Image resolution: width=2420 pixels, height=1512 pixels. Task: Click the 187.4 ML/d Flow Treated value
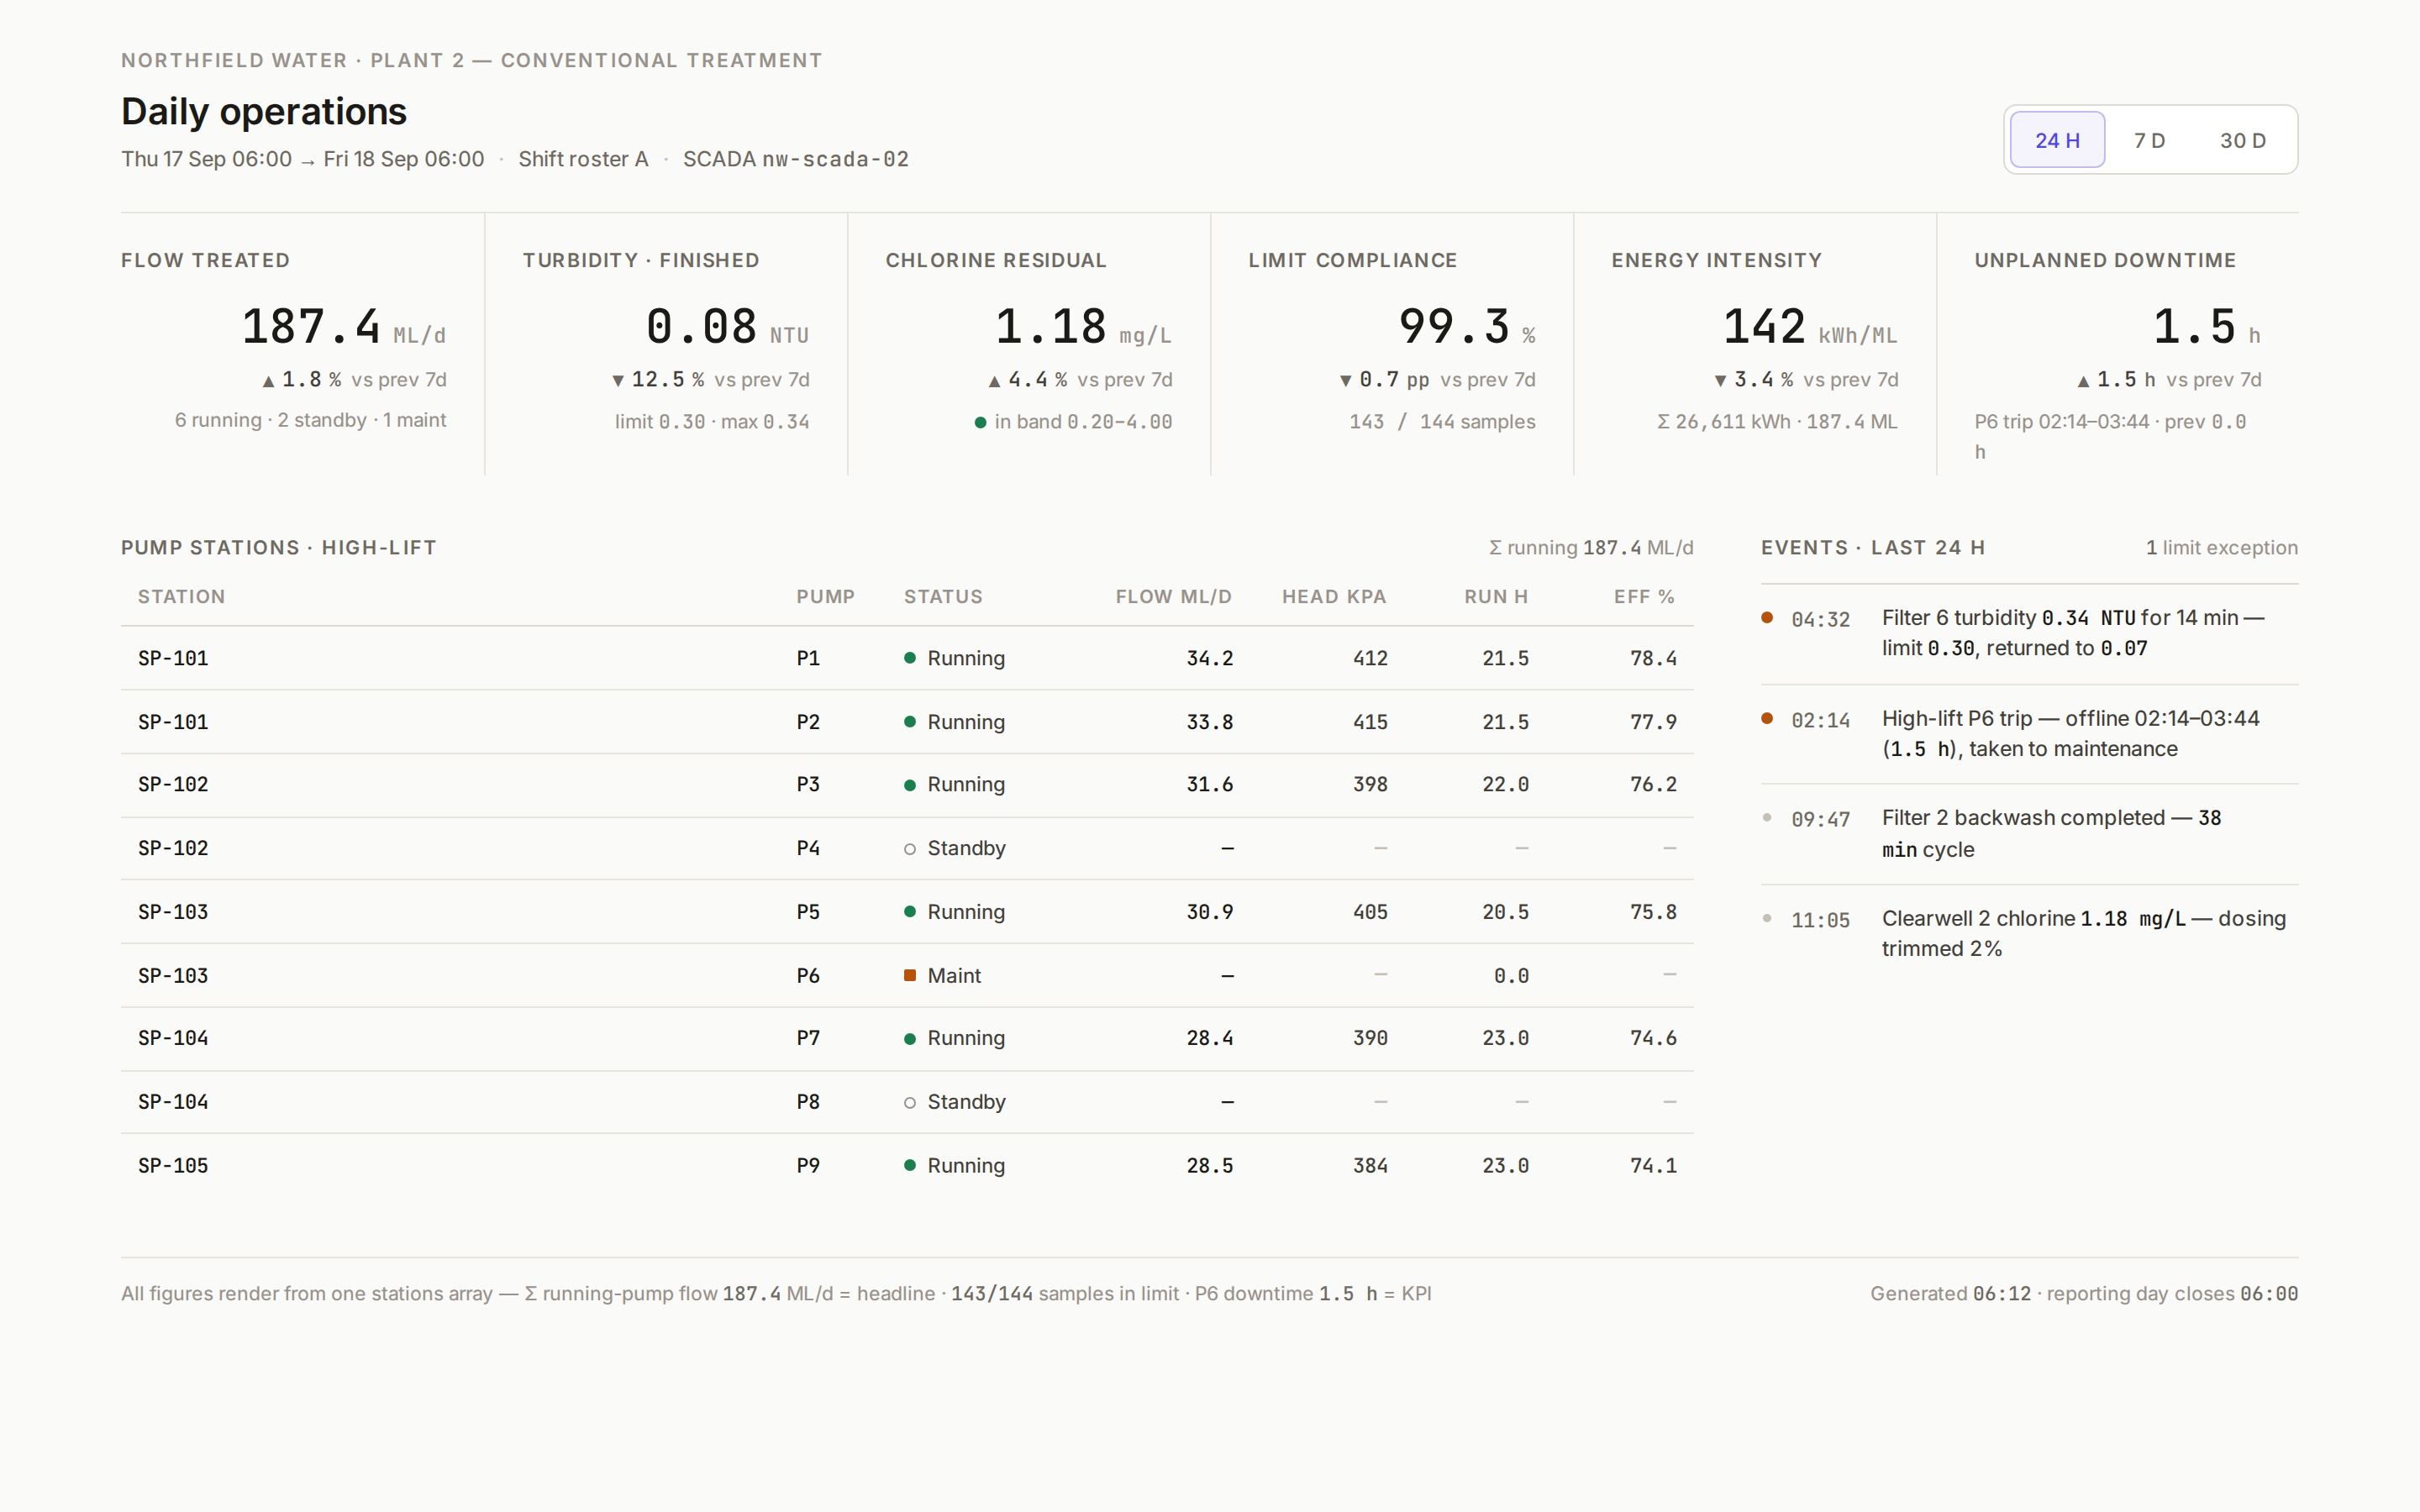click(x=344, y=327)
